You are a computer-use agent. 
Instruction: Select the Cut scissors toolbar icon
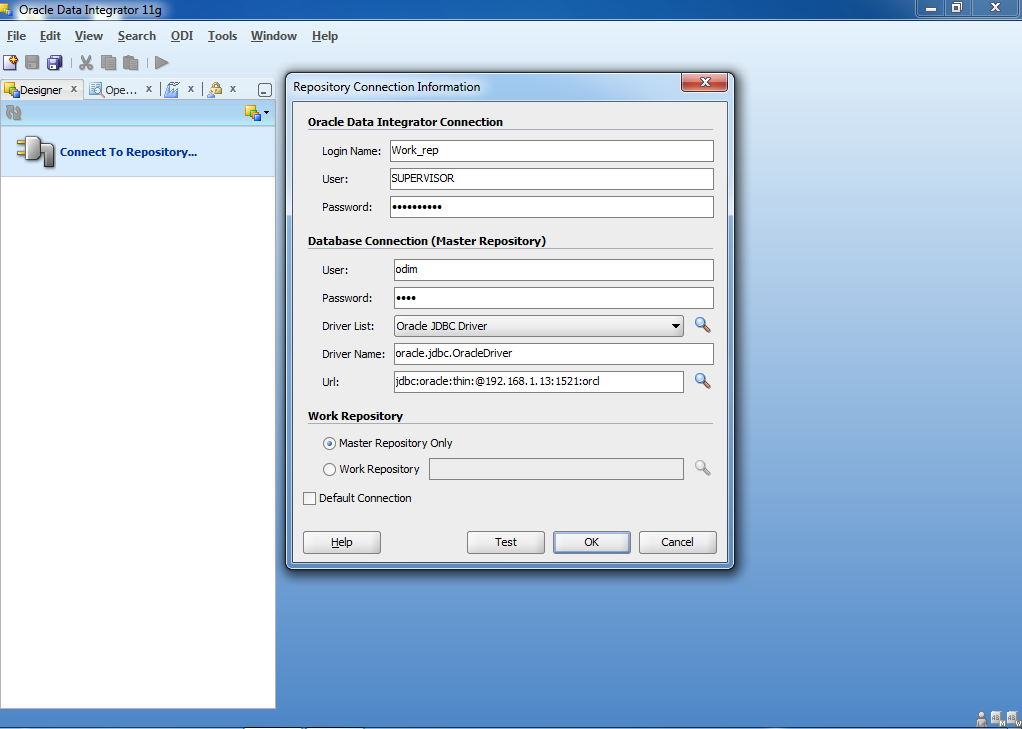pos(85,62)
